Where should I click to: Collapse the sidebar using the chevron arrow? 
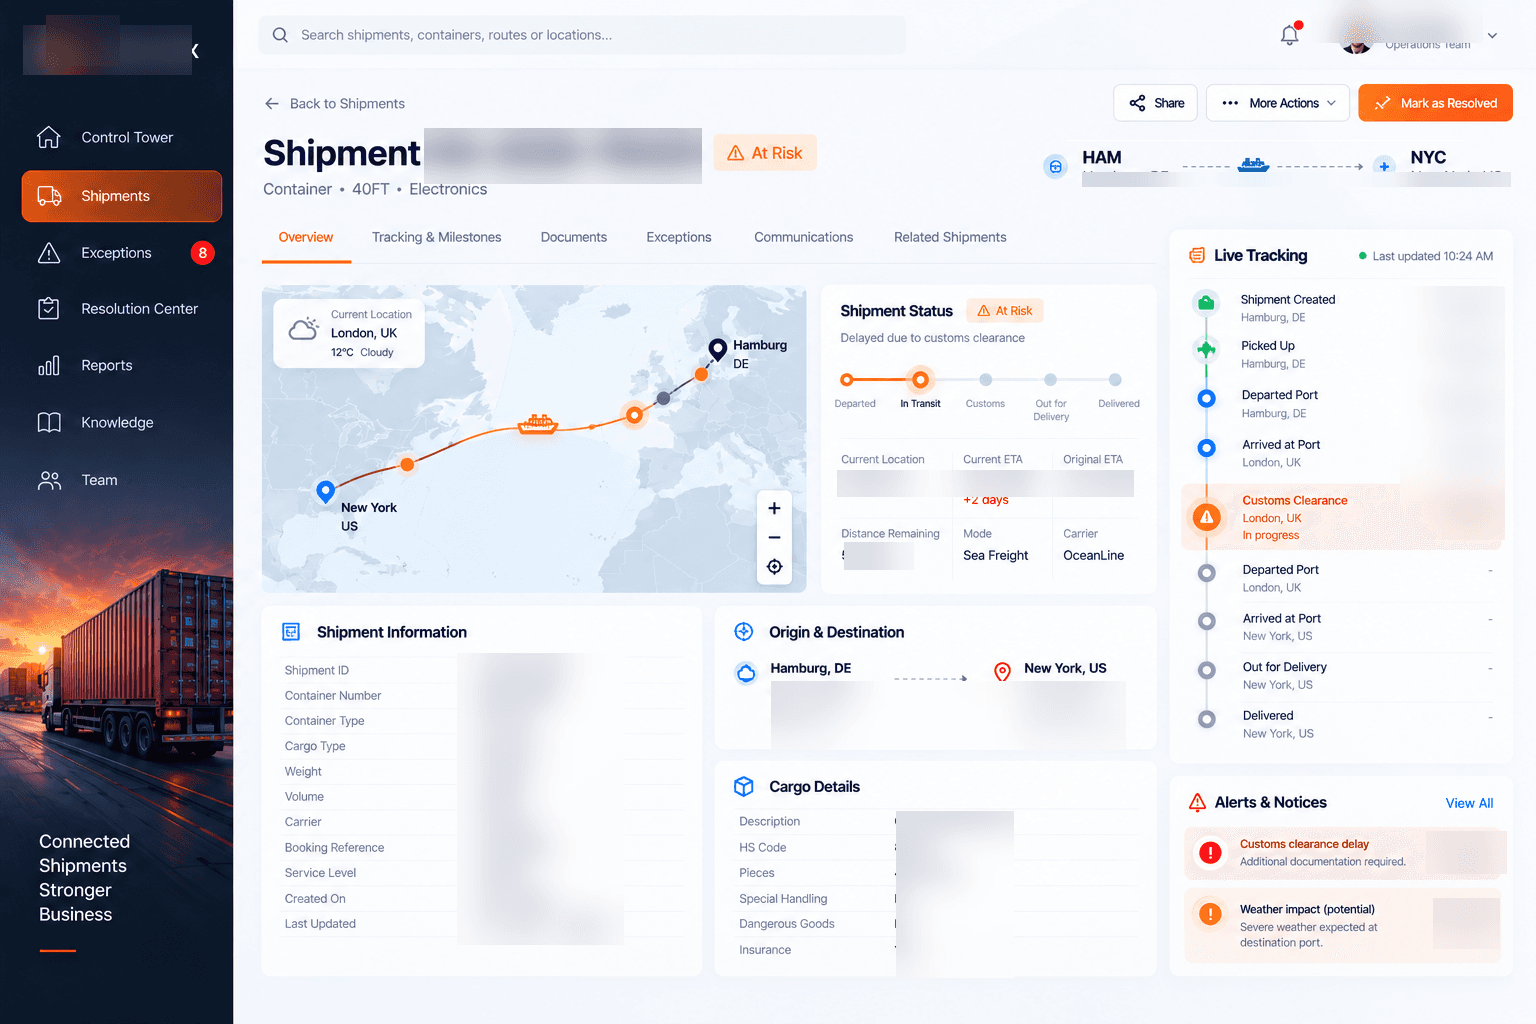coord(195,51)
